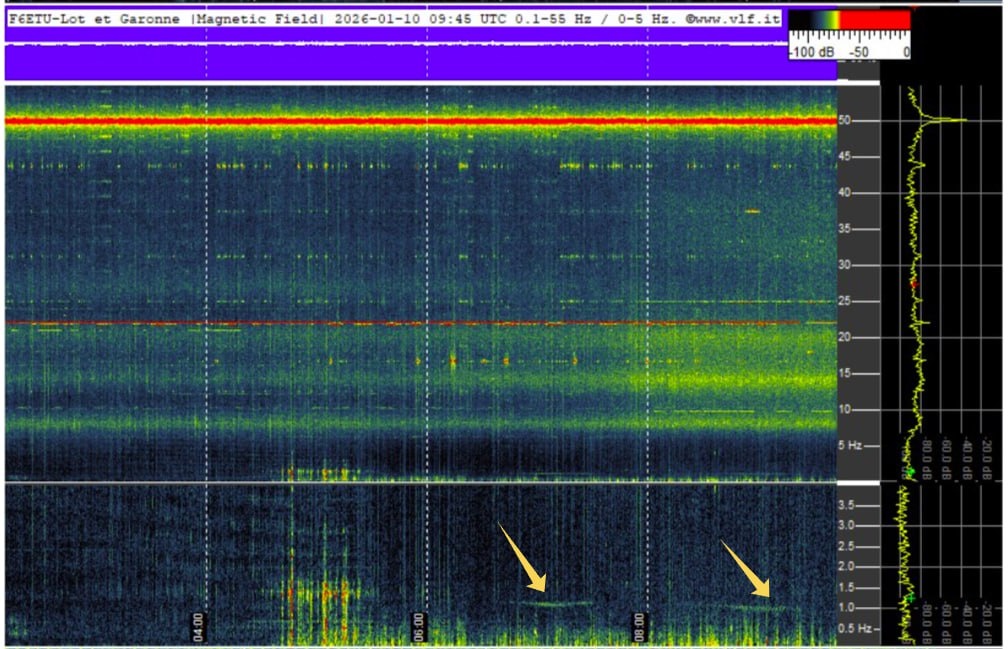1008x649 pixels.
Task: Click the 5 Hz frequency axis label
Action: tap(850, 445)
